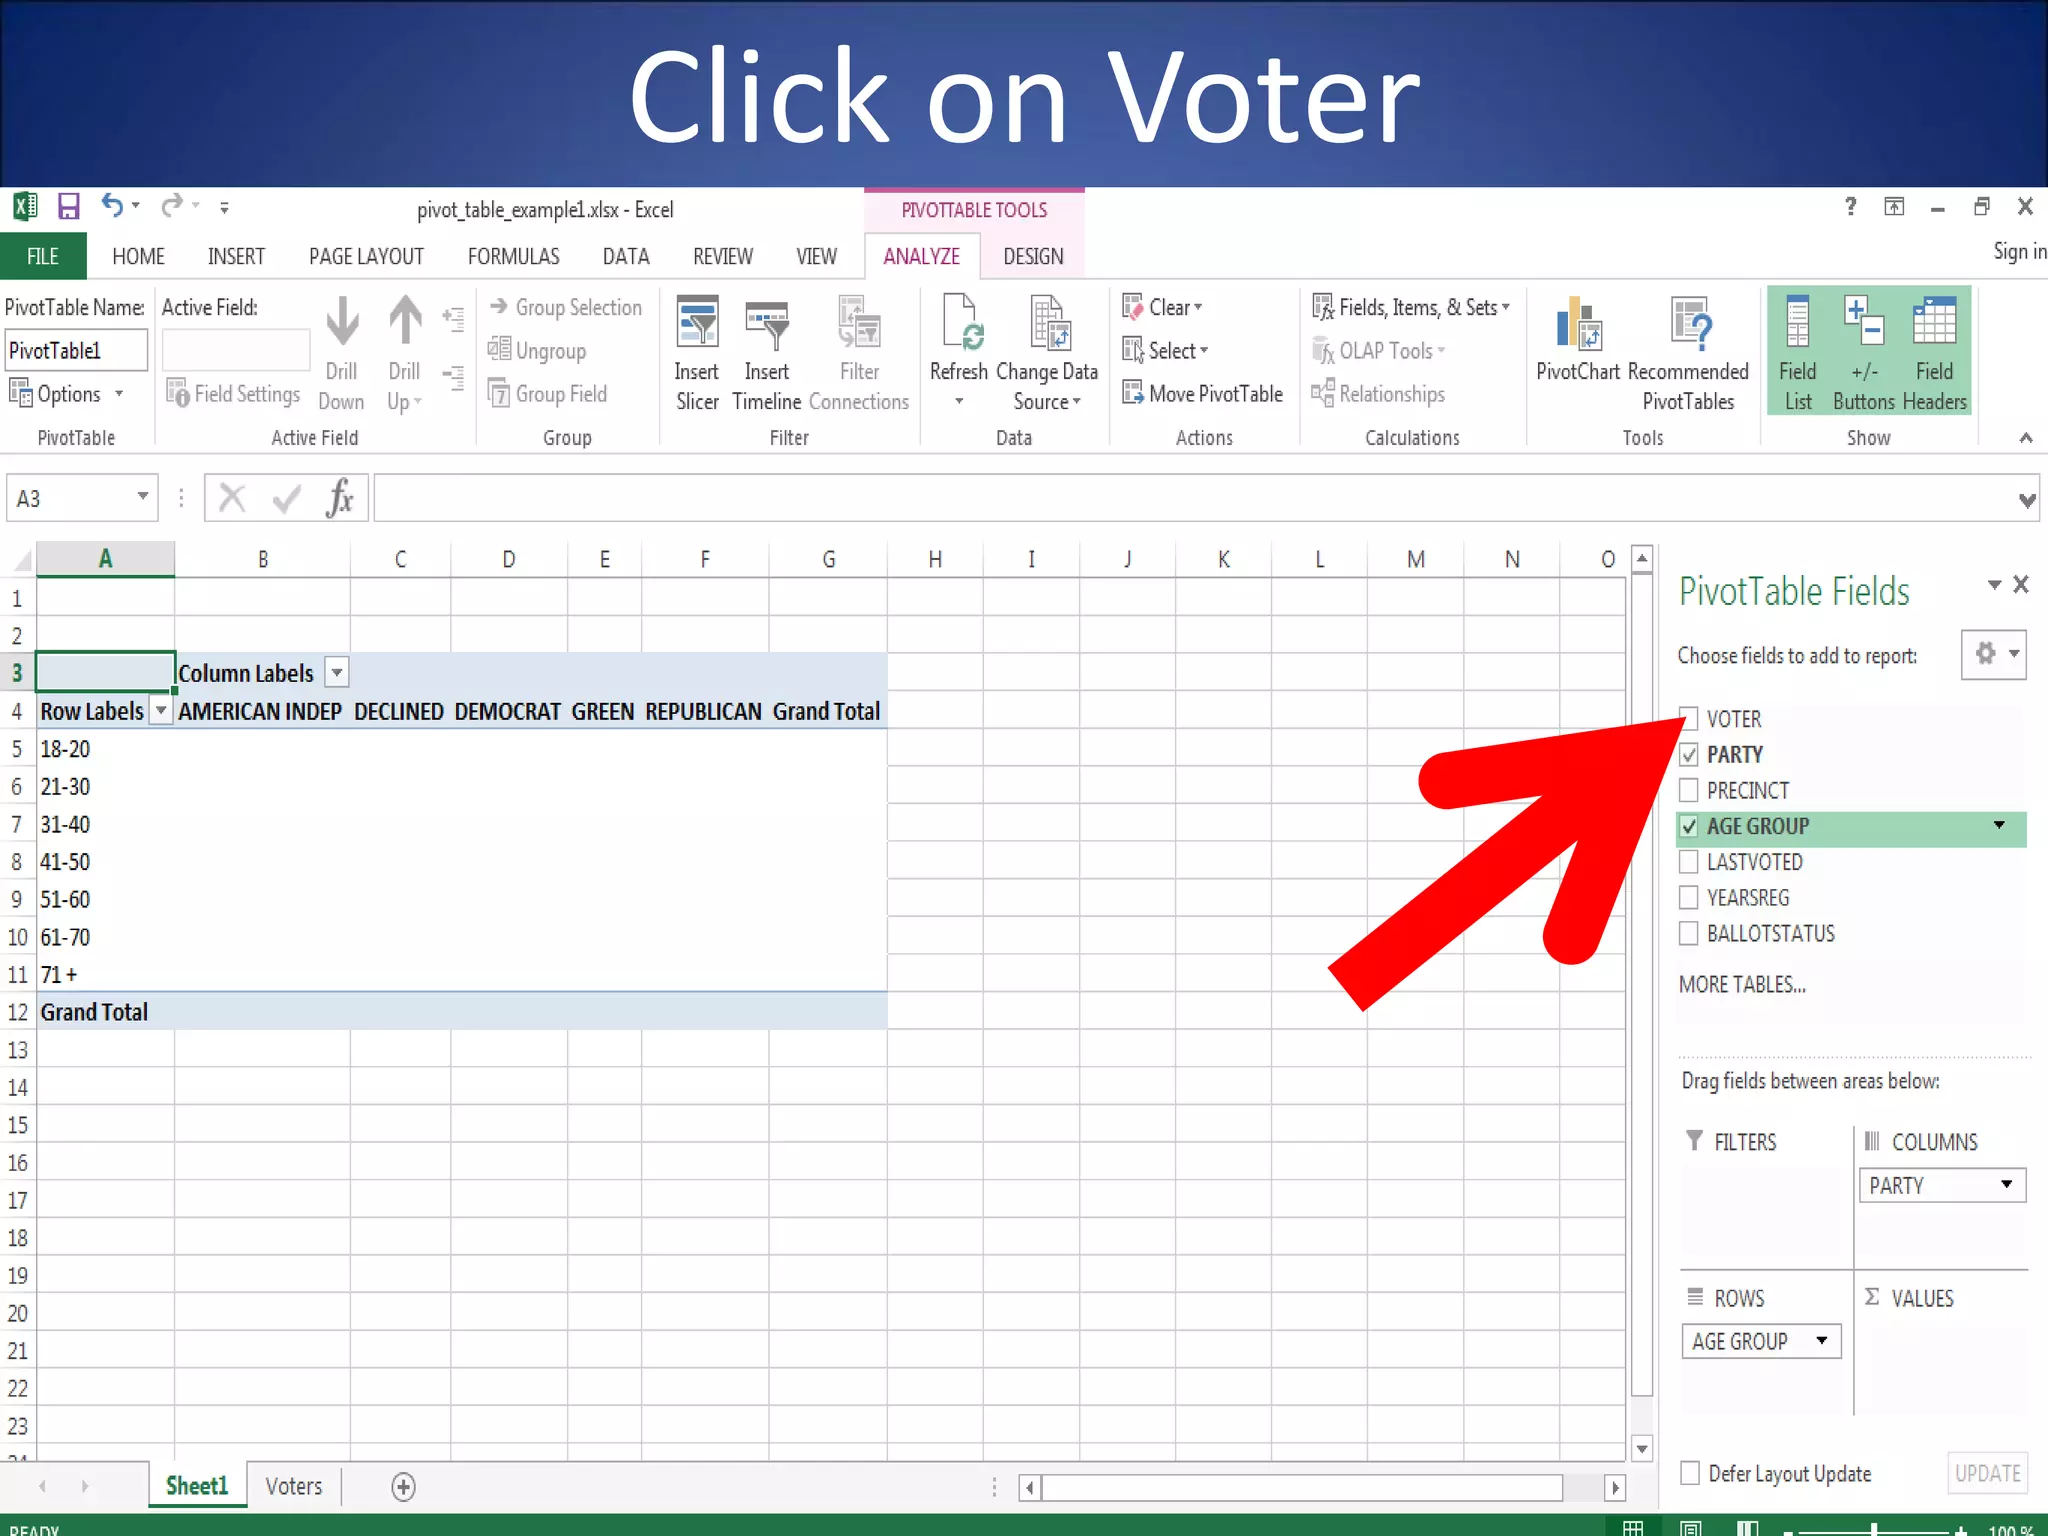Viewport: 2048px width, 1536px height.
Task: Expand the Select dropdown
Action: coord(1203,350)
